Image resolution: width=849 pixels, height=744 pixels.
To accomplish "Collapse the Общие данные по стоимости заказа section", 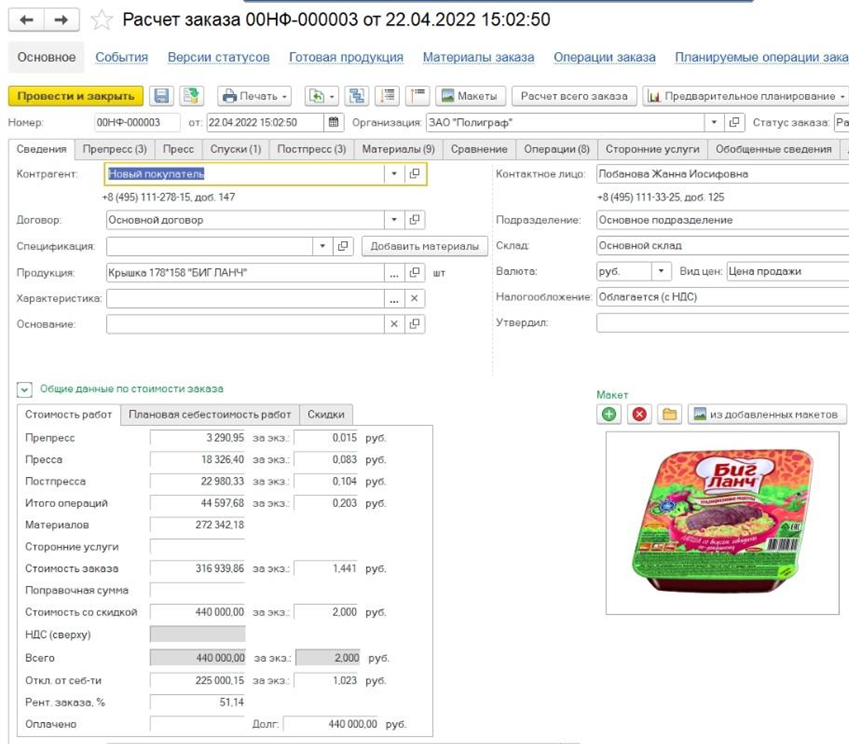I will [x=24, y=389].
